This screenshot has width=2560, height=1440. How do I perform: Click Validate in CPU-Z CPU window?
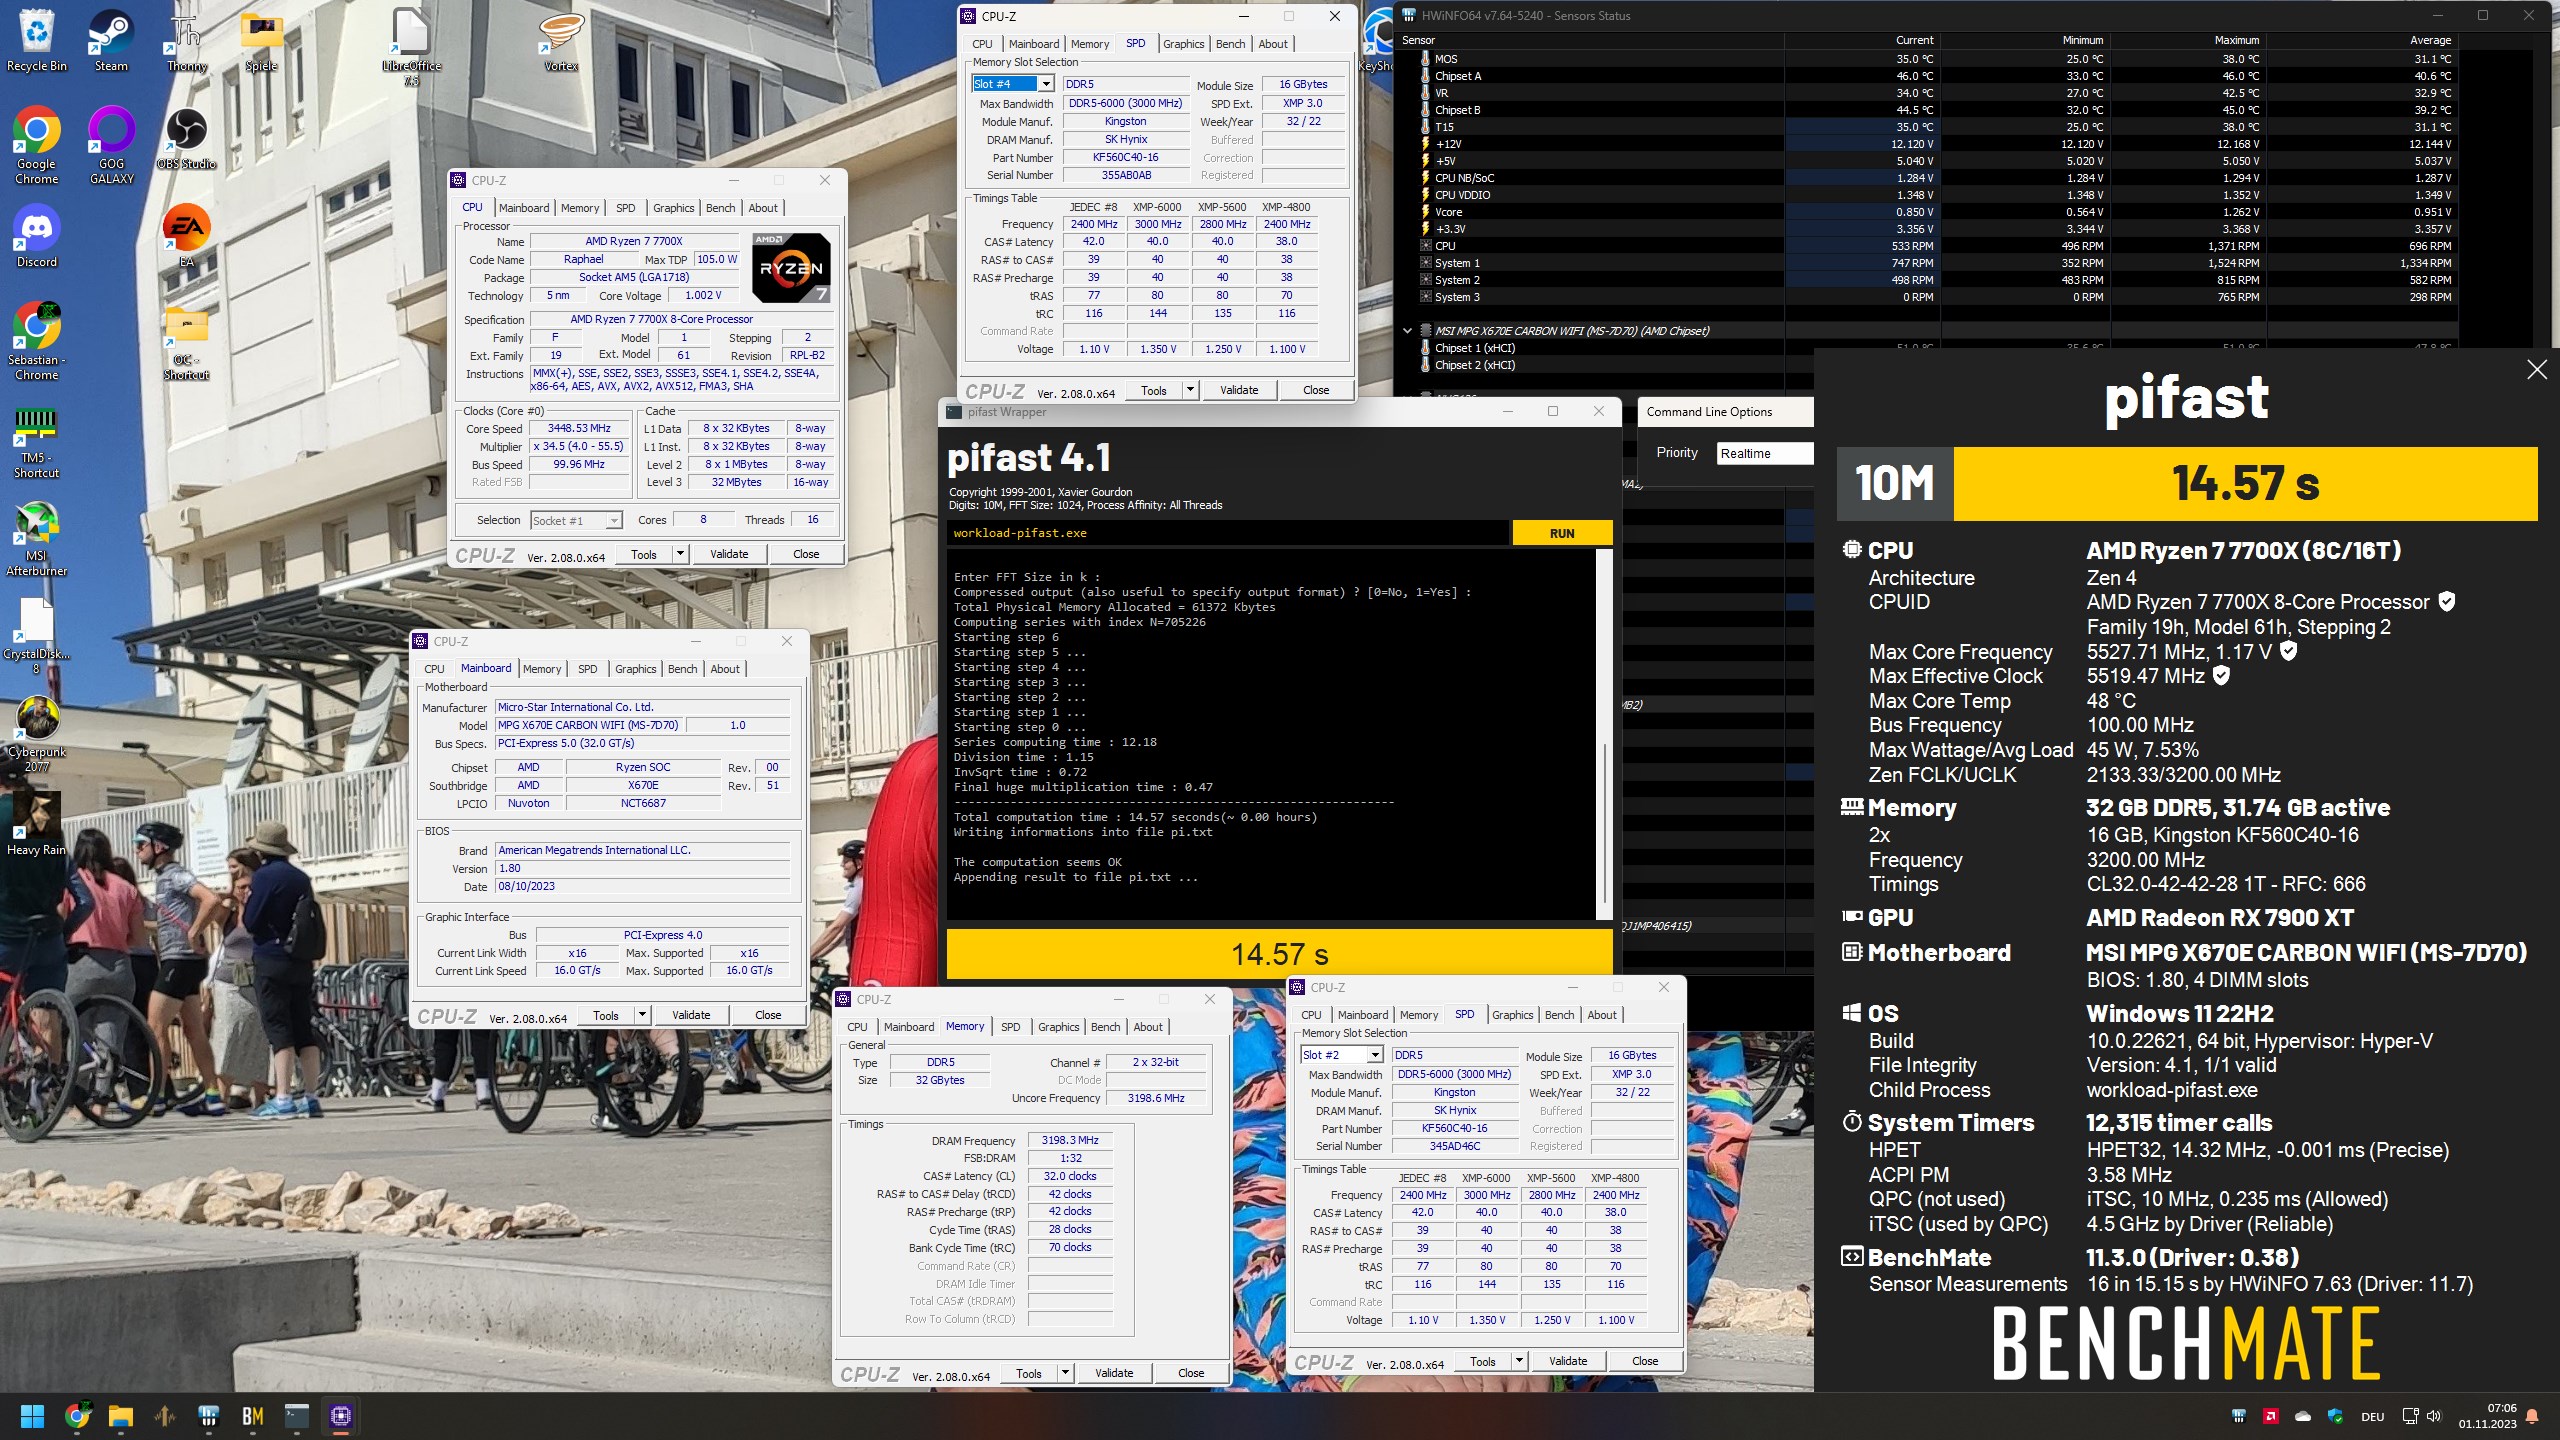point(729,554)
